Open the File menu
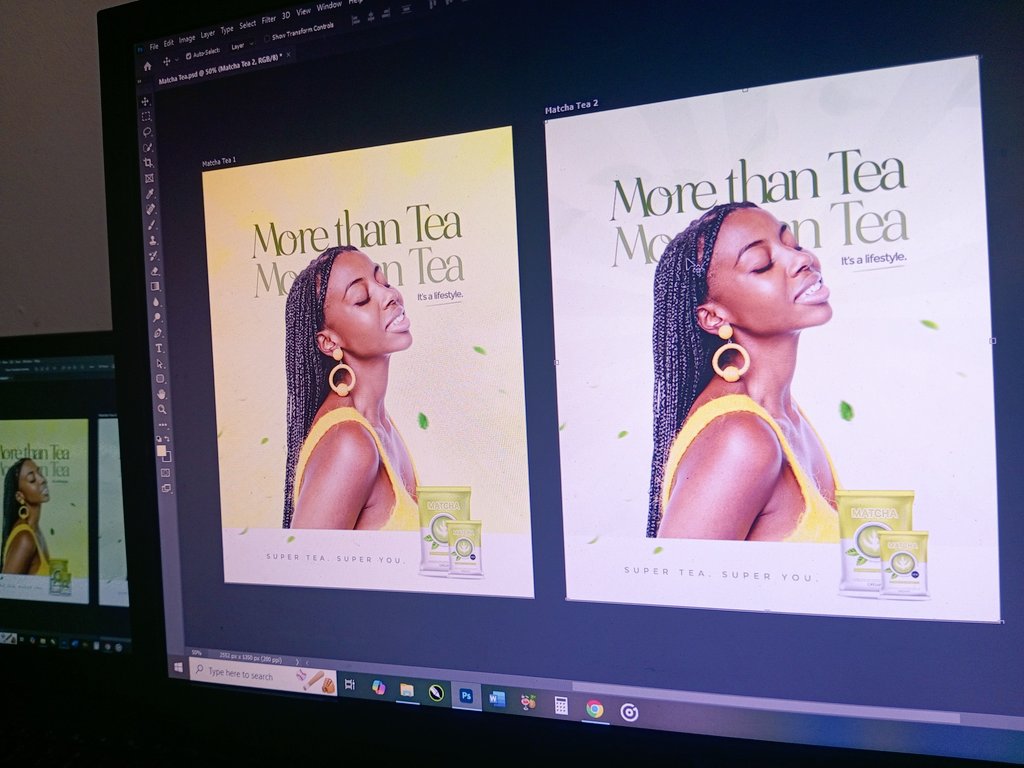 [x=154, y=46]
